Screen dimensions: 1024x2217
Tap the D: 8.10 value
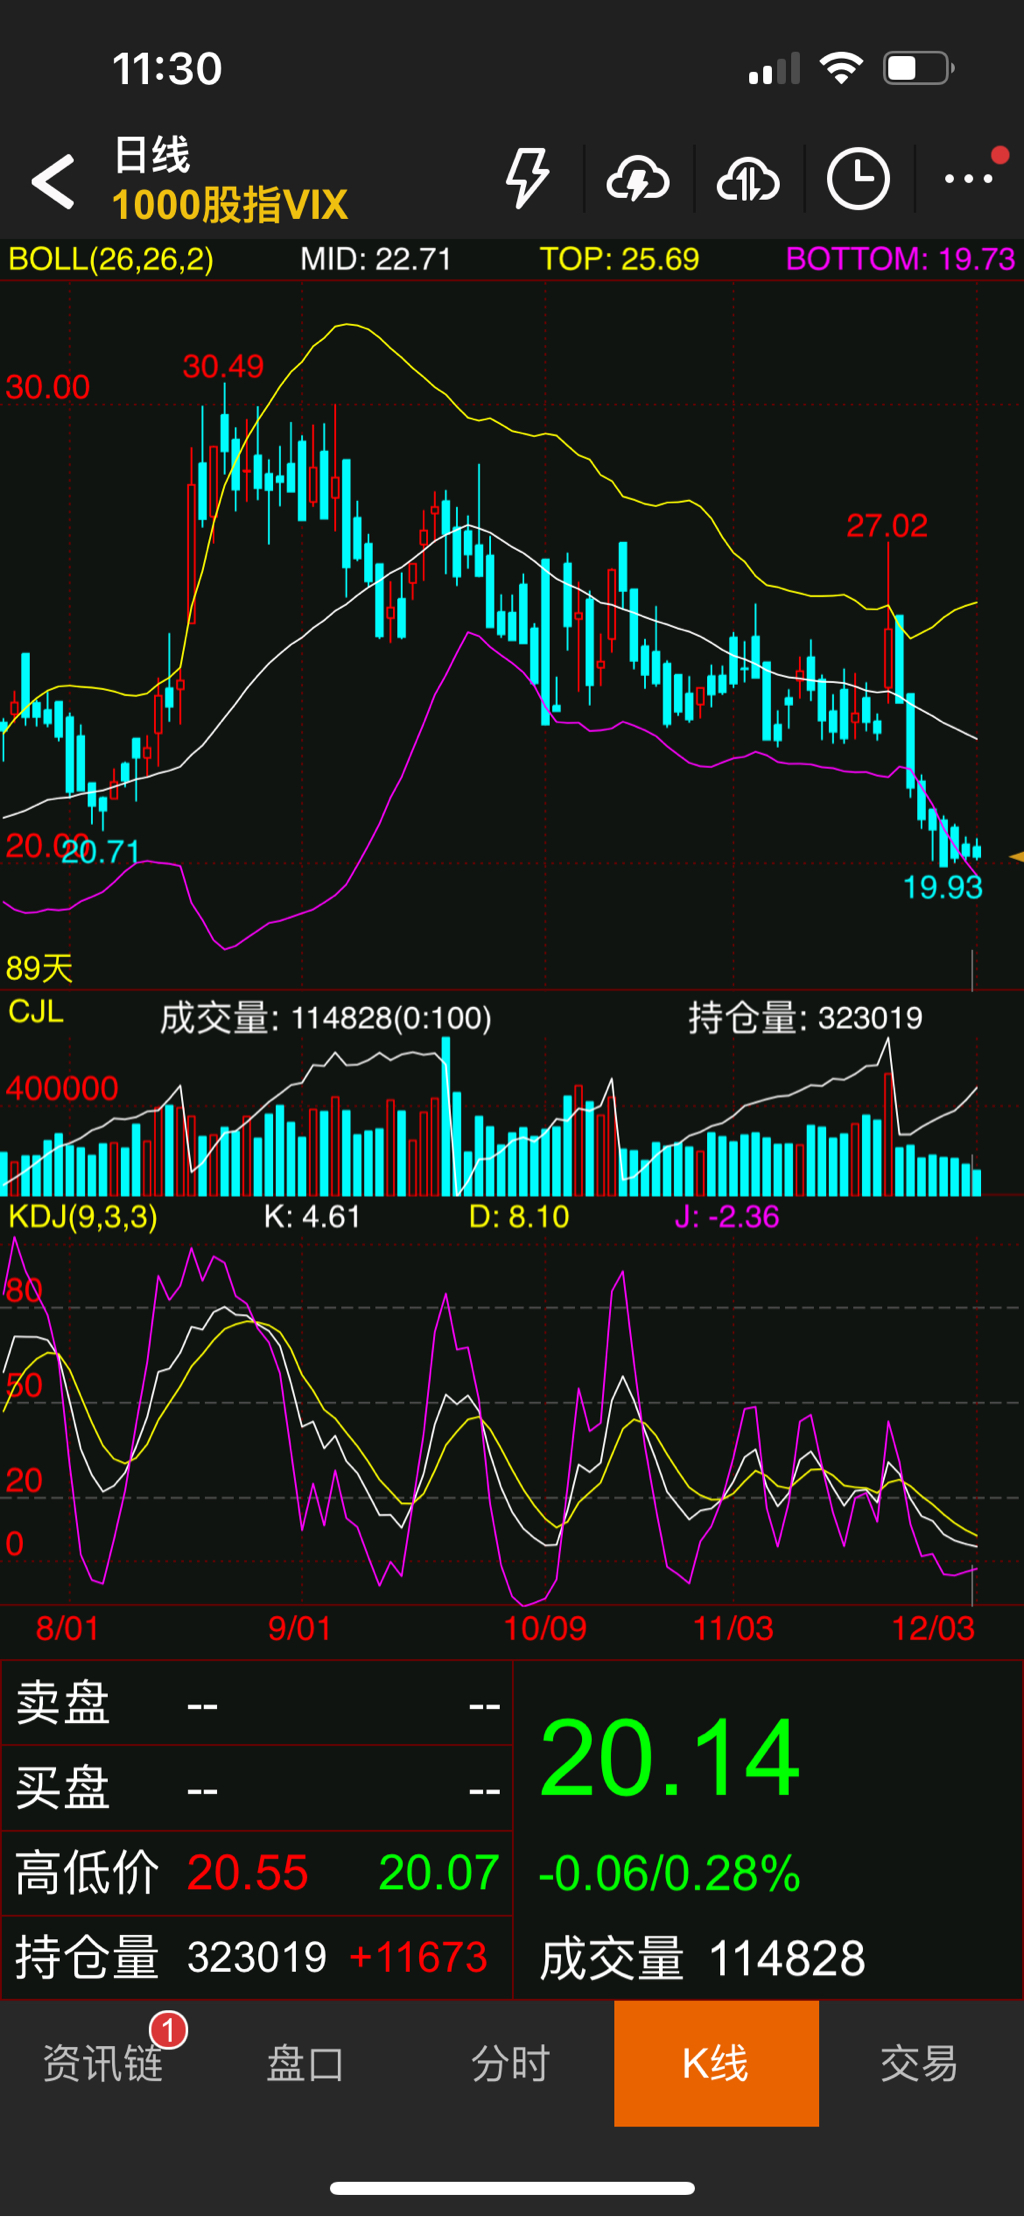point(519,1217)
